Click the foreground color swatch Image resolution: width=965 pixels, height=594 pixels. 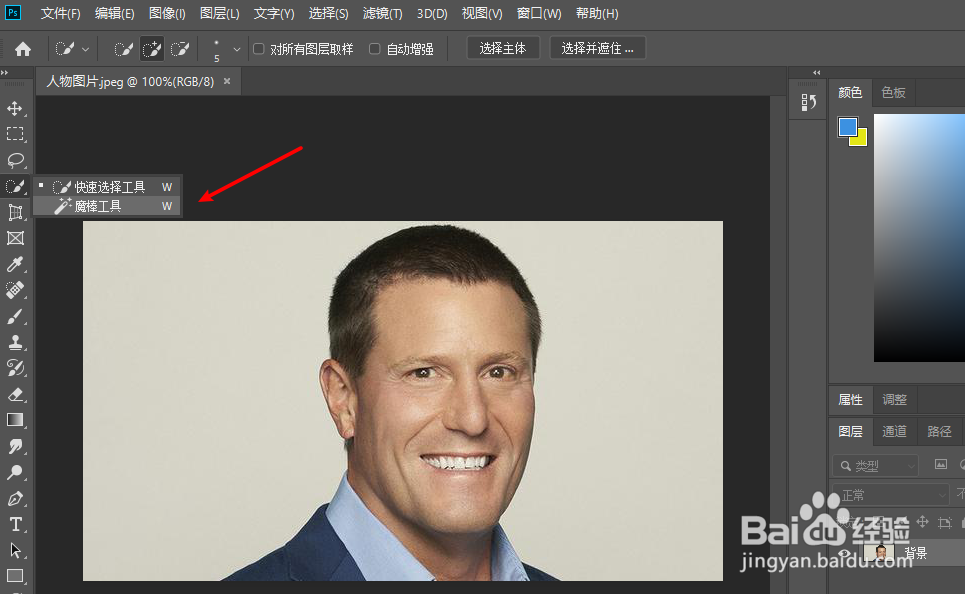[848, 126]
